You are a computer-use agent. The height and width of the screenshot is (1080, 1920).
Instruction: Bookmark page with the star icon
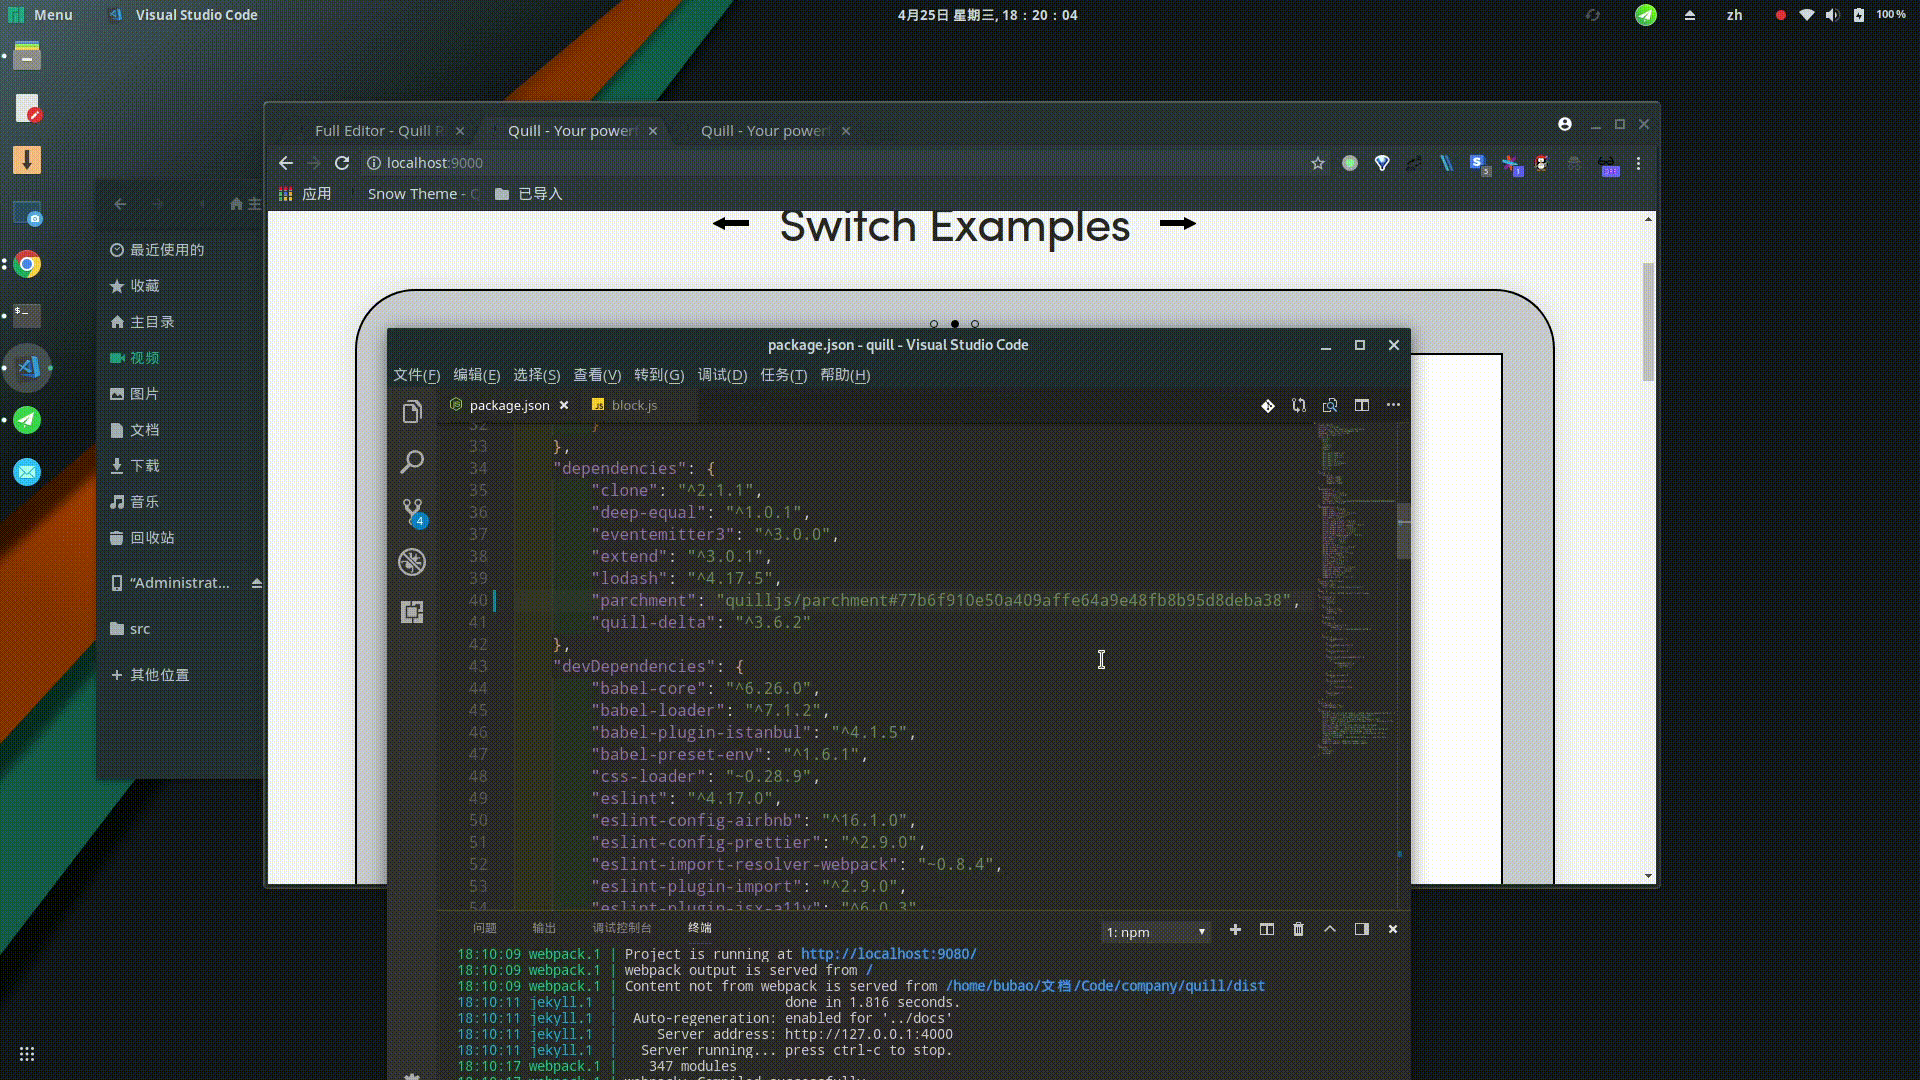[x=1318, y=163]
